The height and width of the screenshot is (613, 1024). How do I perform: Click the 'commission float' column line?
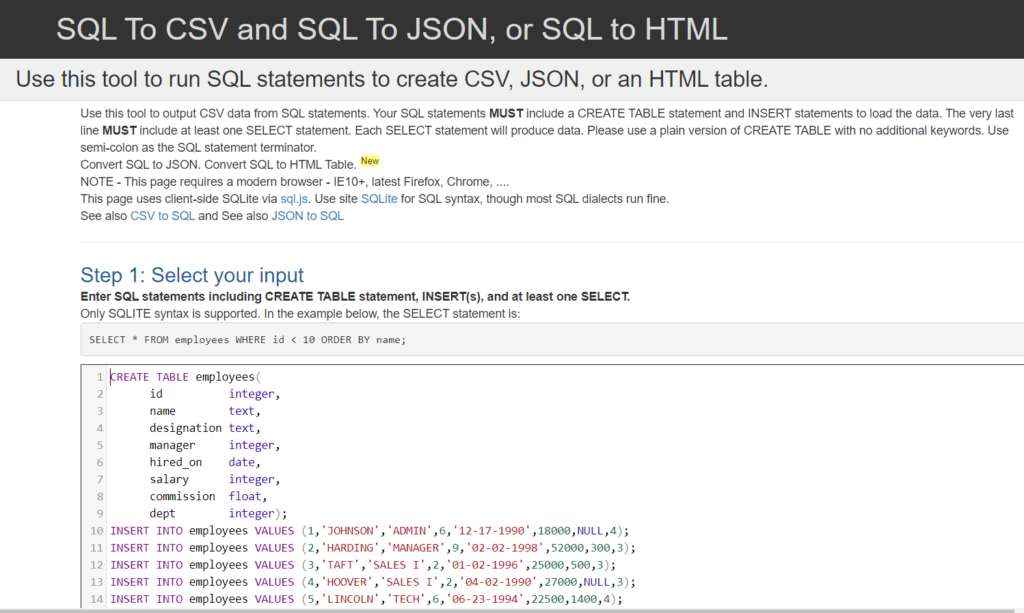click(x=208, y=496)
